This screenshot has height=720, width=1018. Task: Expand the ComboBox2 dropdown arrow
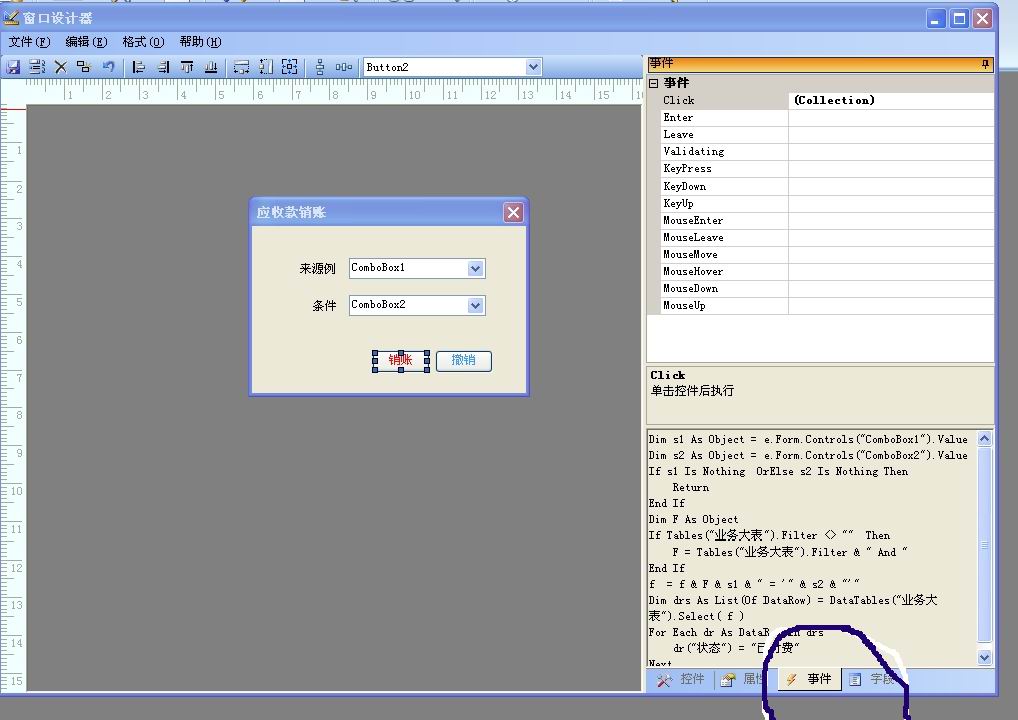(x=475, y=305)
